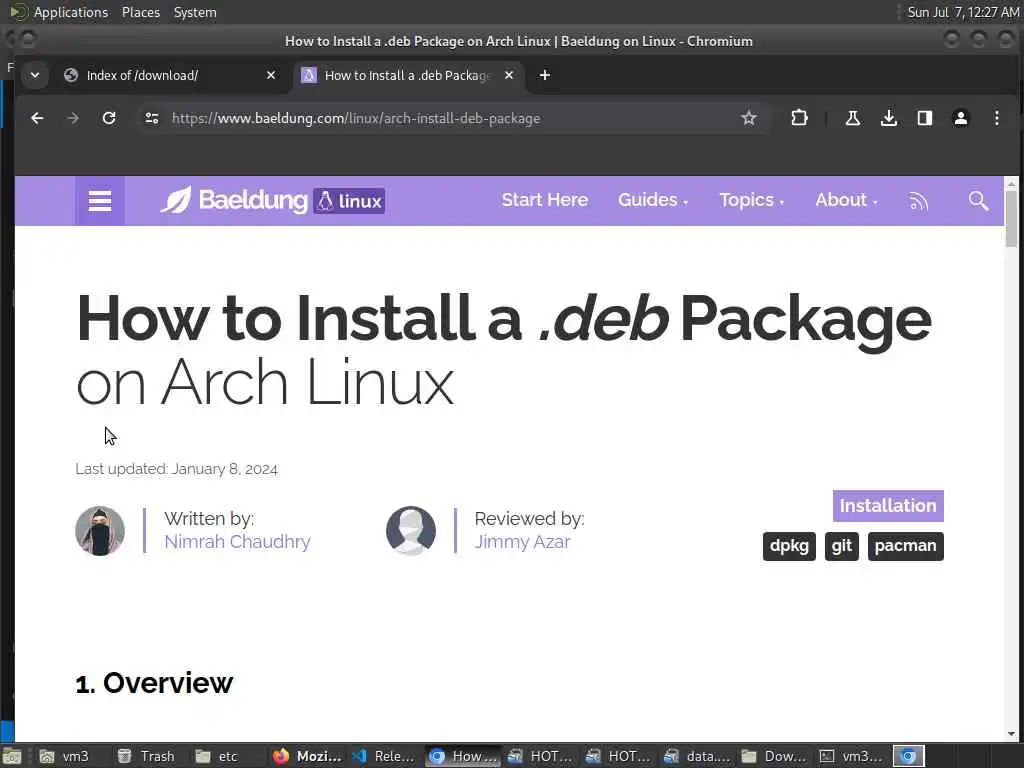Switch to the Mozilla Firefox taskbar window

pyautogui.click(x=307, y=756)
